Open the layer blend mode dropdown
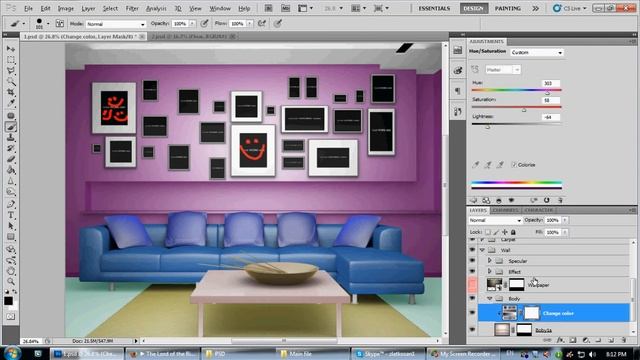Image resolution: width=640 pixels, height=360 pixels. pyautogui.click(x=495, y=220)
